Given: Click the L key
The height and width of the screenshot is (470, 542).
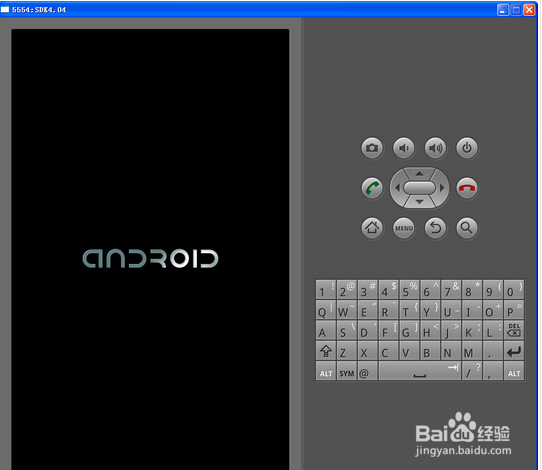Looking at the screenshot, I should [493, 330].
